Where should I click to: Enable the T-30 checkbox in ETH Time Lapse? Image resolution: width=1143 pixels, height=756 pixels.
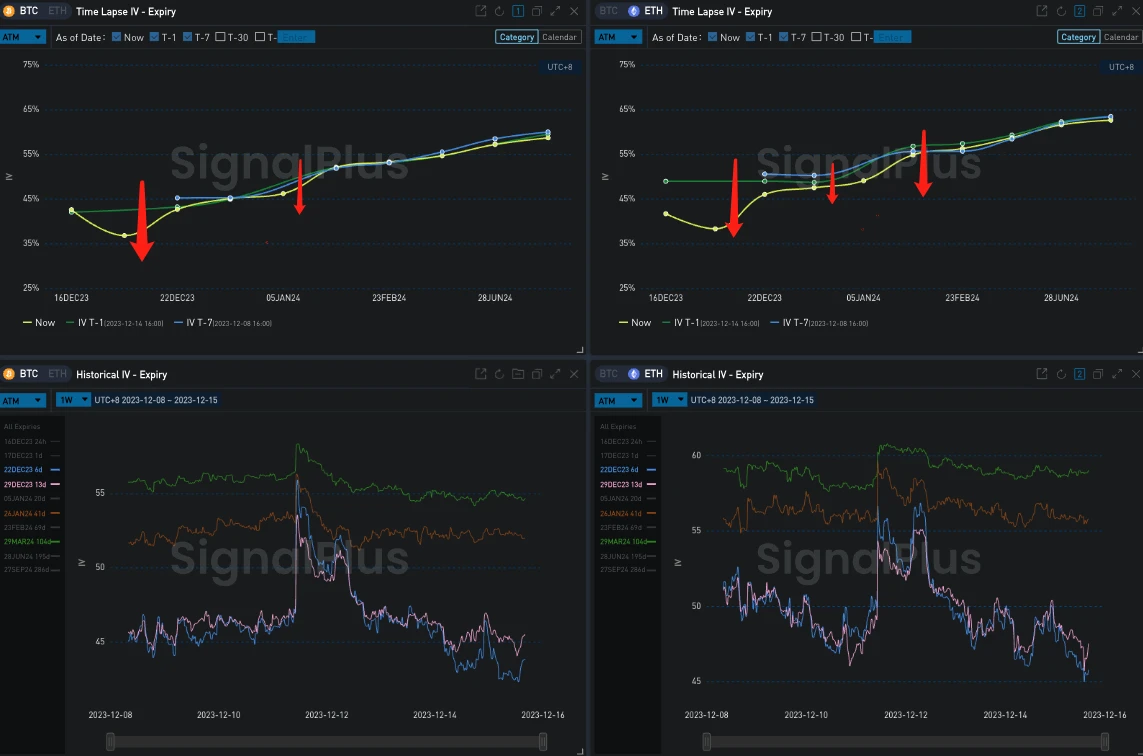pyautogui.click(x=817, y=37)
